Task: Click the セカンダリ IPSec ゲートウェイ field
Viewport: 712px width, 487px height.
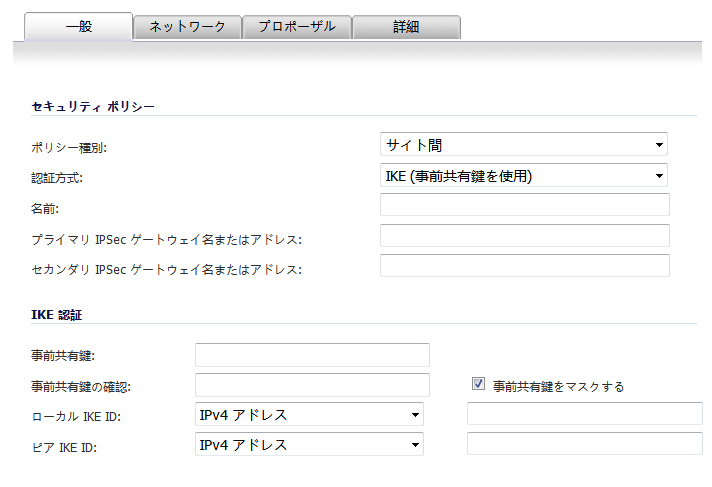Action: tap(524, 265)
